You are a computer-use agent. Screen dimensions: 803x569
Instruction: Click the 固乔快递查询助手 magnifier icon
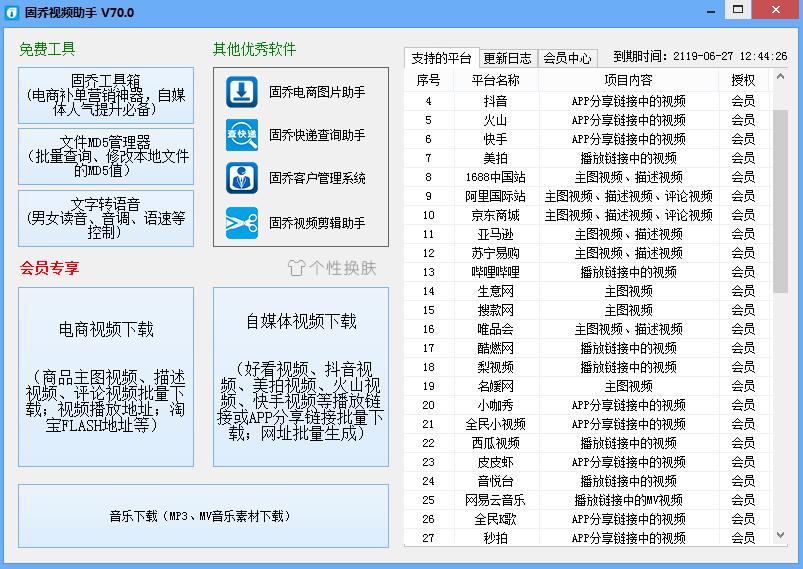(x=242, y=135)
